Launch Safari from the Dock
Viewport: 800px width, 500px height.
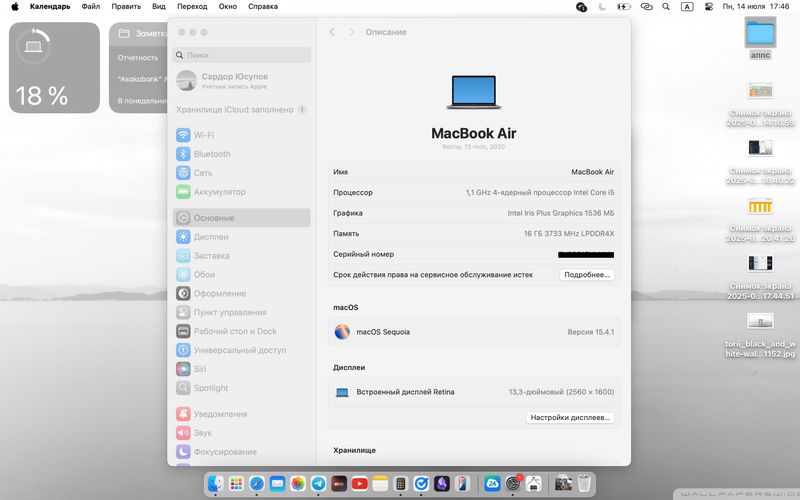257,483
